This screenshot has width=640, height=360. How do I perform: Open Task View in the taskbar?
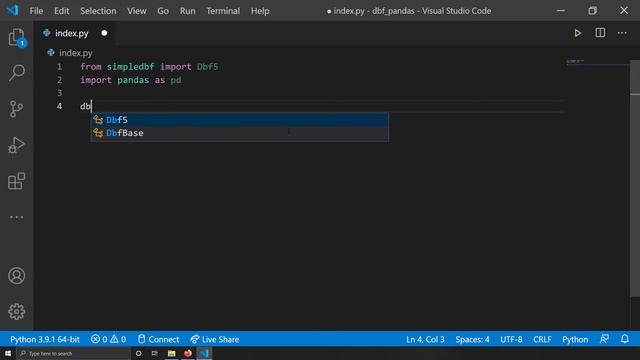point(155,353)
